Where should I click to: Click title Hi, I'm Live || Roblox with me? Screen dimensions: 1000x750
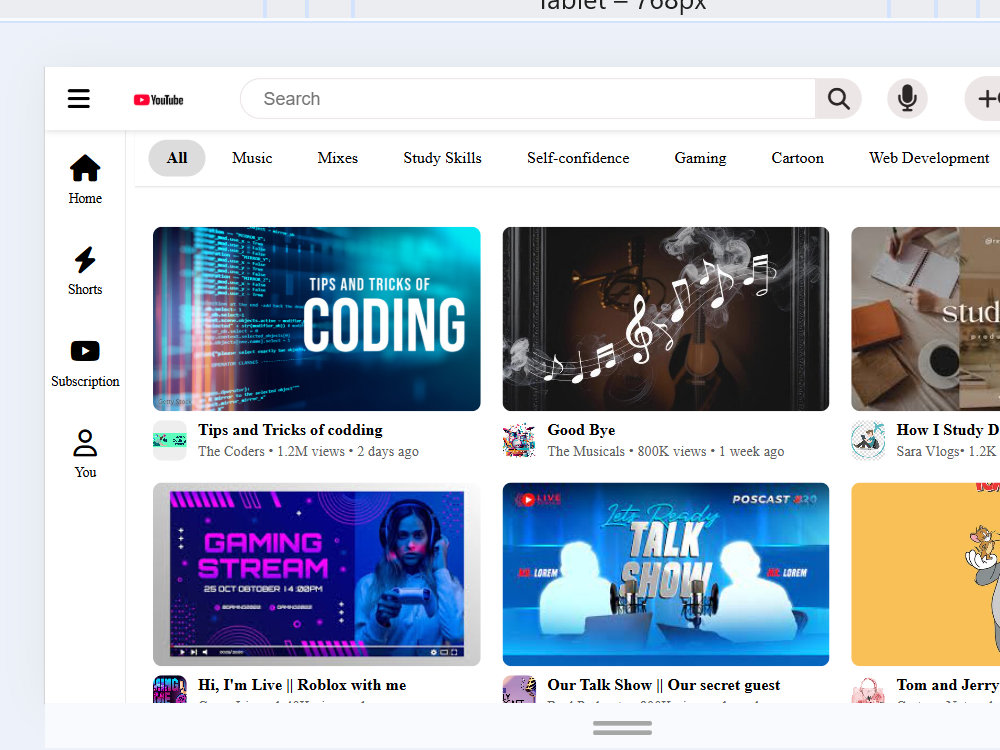click(302, 685)
